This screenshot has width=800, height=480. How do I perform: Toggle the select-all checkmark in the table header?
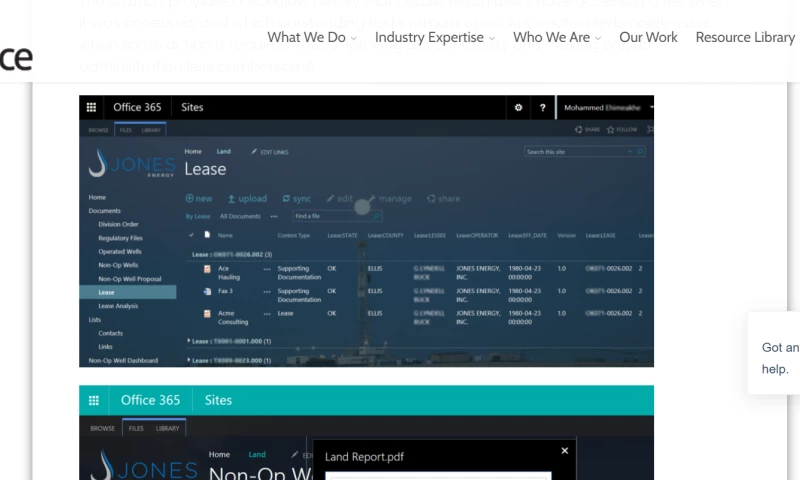click(x=191, y=235)
